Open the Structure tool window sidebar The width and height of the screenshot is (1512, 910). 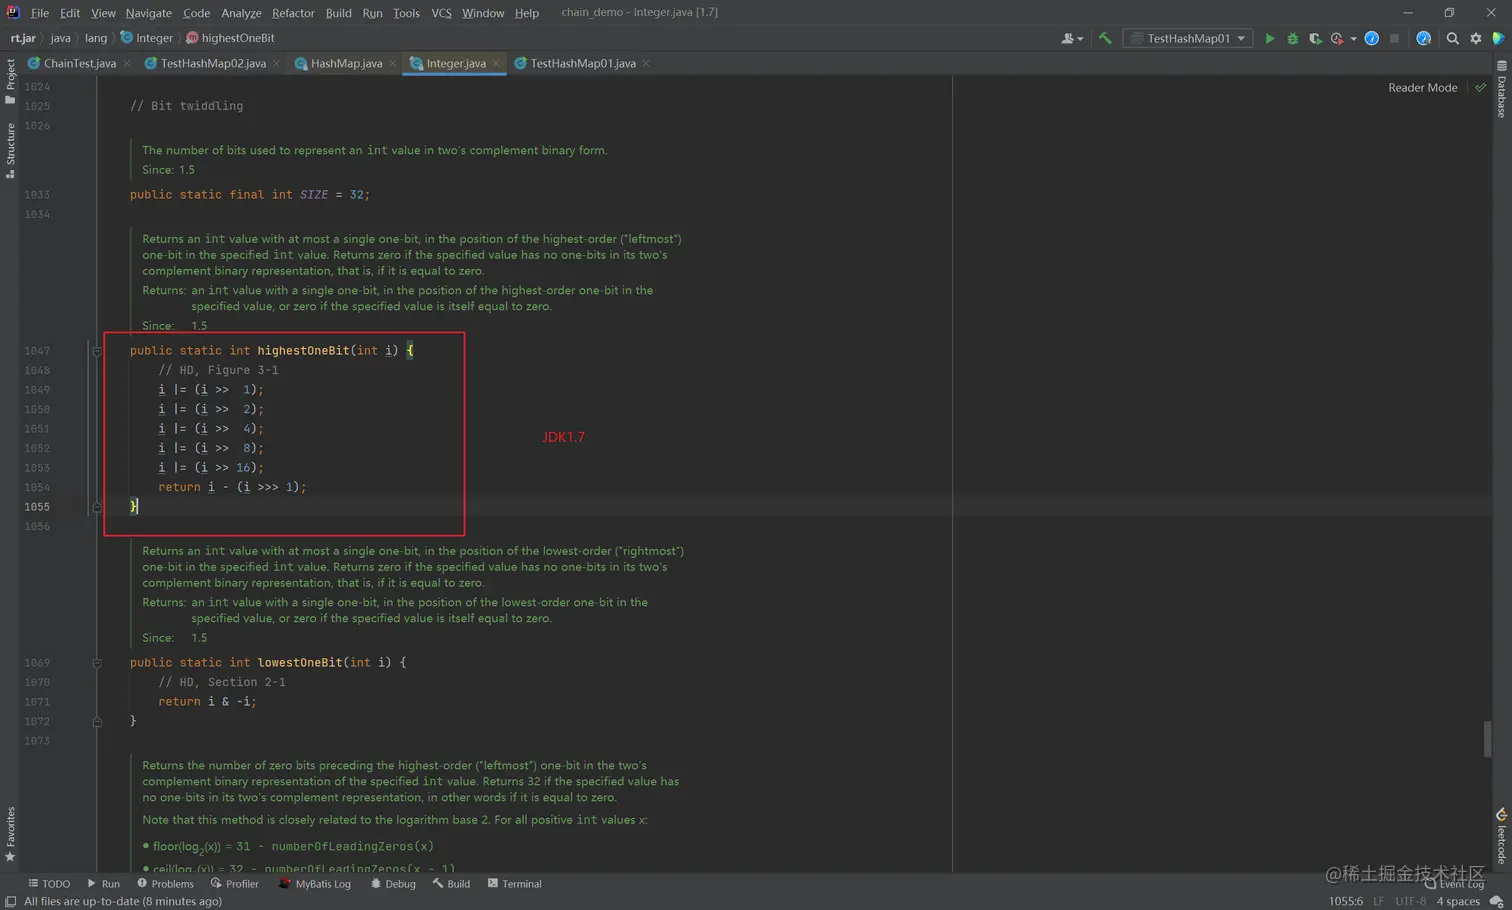point(10,151)
